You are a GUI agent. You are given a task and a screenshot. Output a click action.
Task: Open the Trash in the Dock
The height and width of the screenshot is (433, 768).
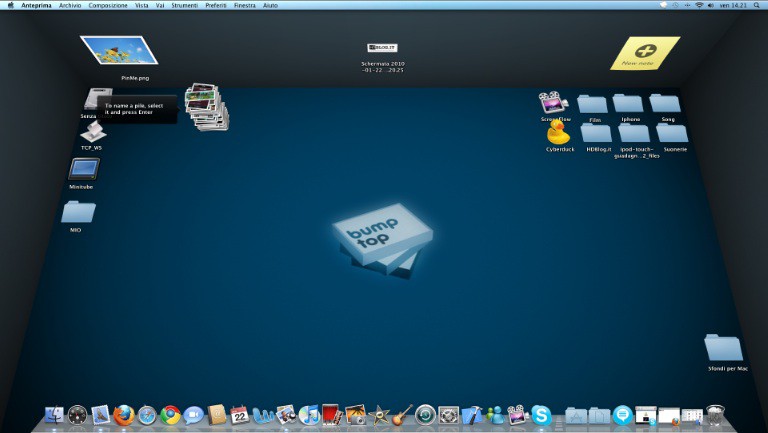tap(716, 415)
